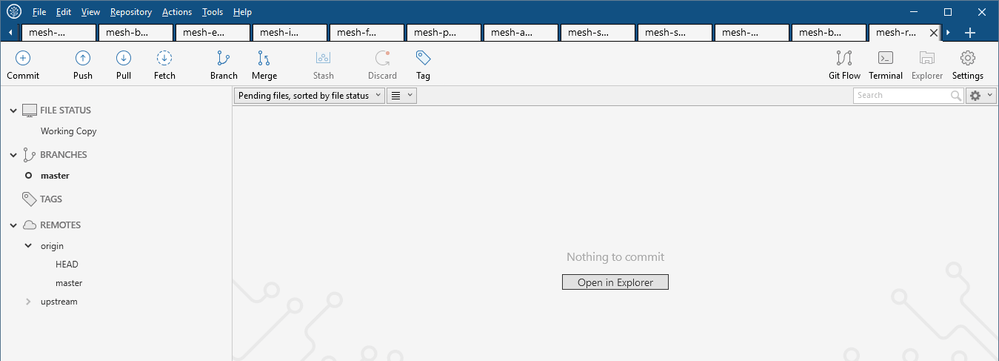Open the Repository menu
This screenshot has width=999, height=361.
click(x=131, y=12)
